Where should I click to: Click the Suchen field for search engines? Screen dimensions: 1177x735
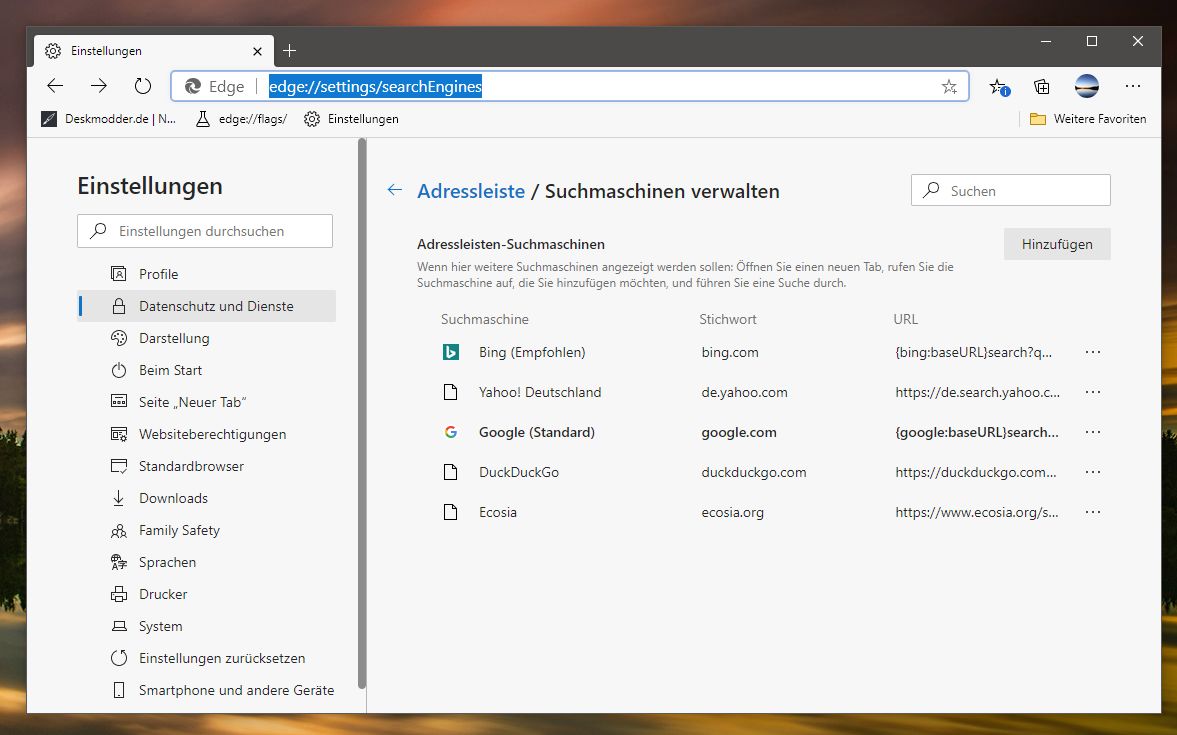(x=1010, y=190)
